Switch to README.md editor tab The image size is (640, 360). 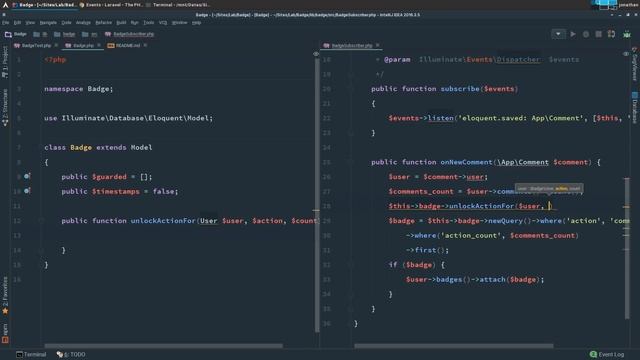coord(128,46)
